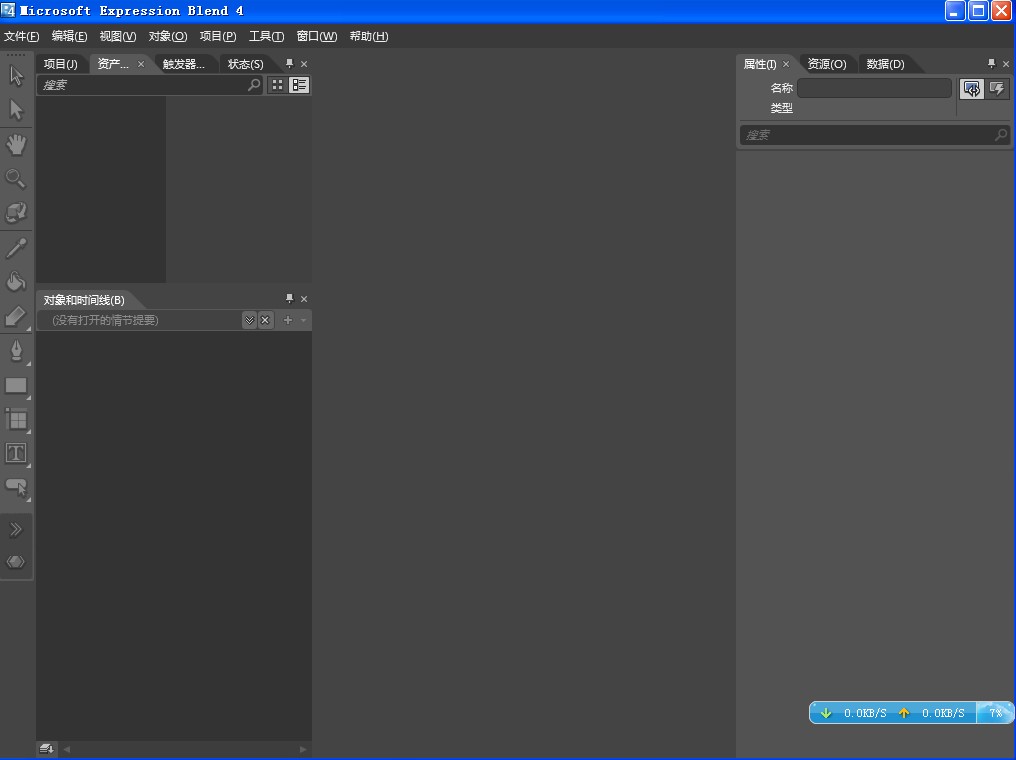This screenshot has height=760, width=1016.
Task: Close the Assets tab
Action: 141,64
